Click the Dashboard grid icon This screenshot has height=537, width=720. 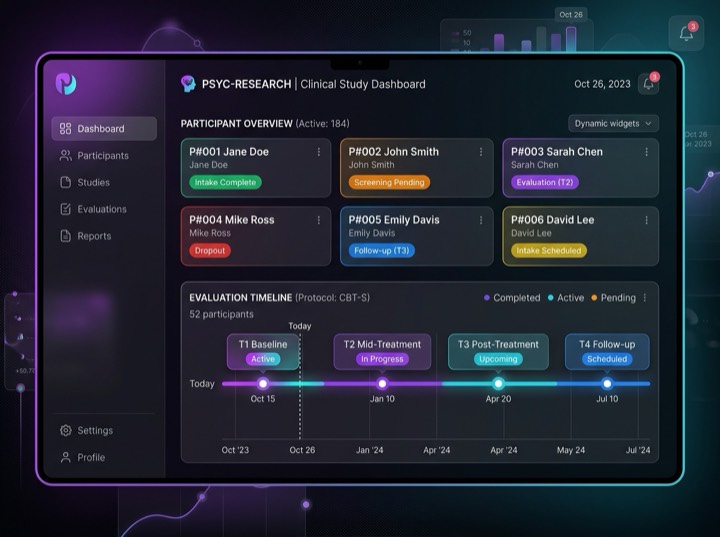click(x=66, y=129)
